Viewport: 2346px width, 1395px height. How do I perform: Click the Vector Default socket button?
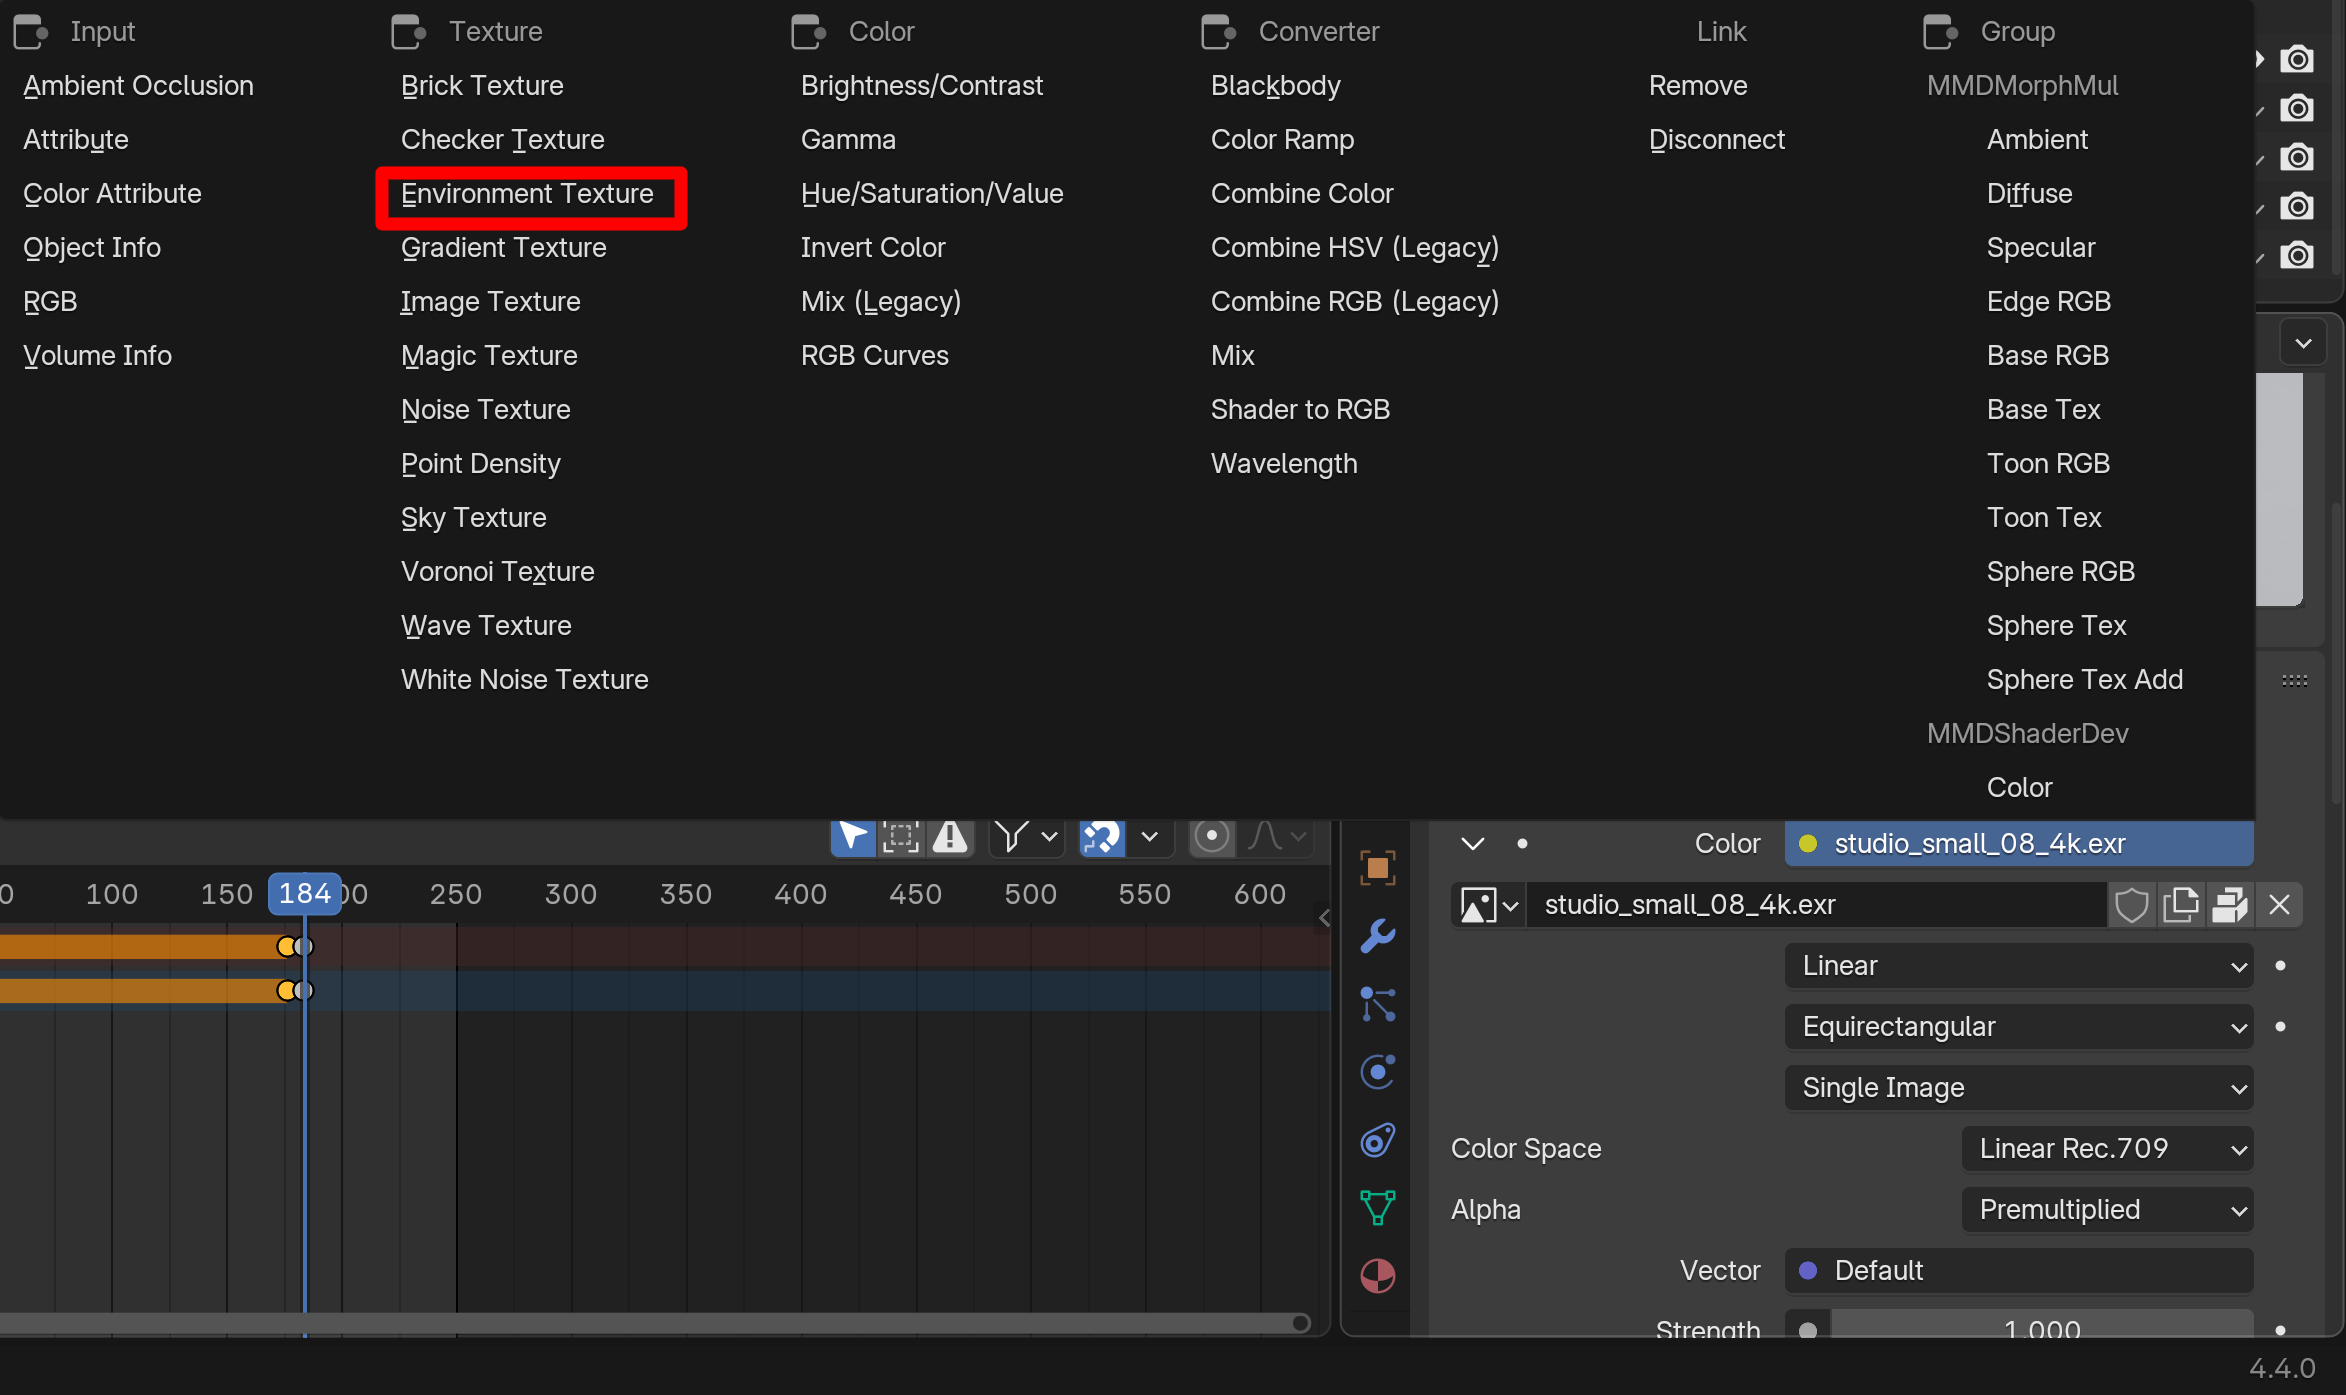click(x=2019, y=1271)
